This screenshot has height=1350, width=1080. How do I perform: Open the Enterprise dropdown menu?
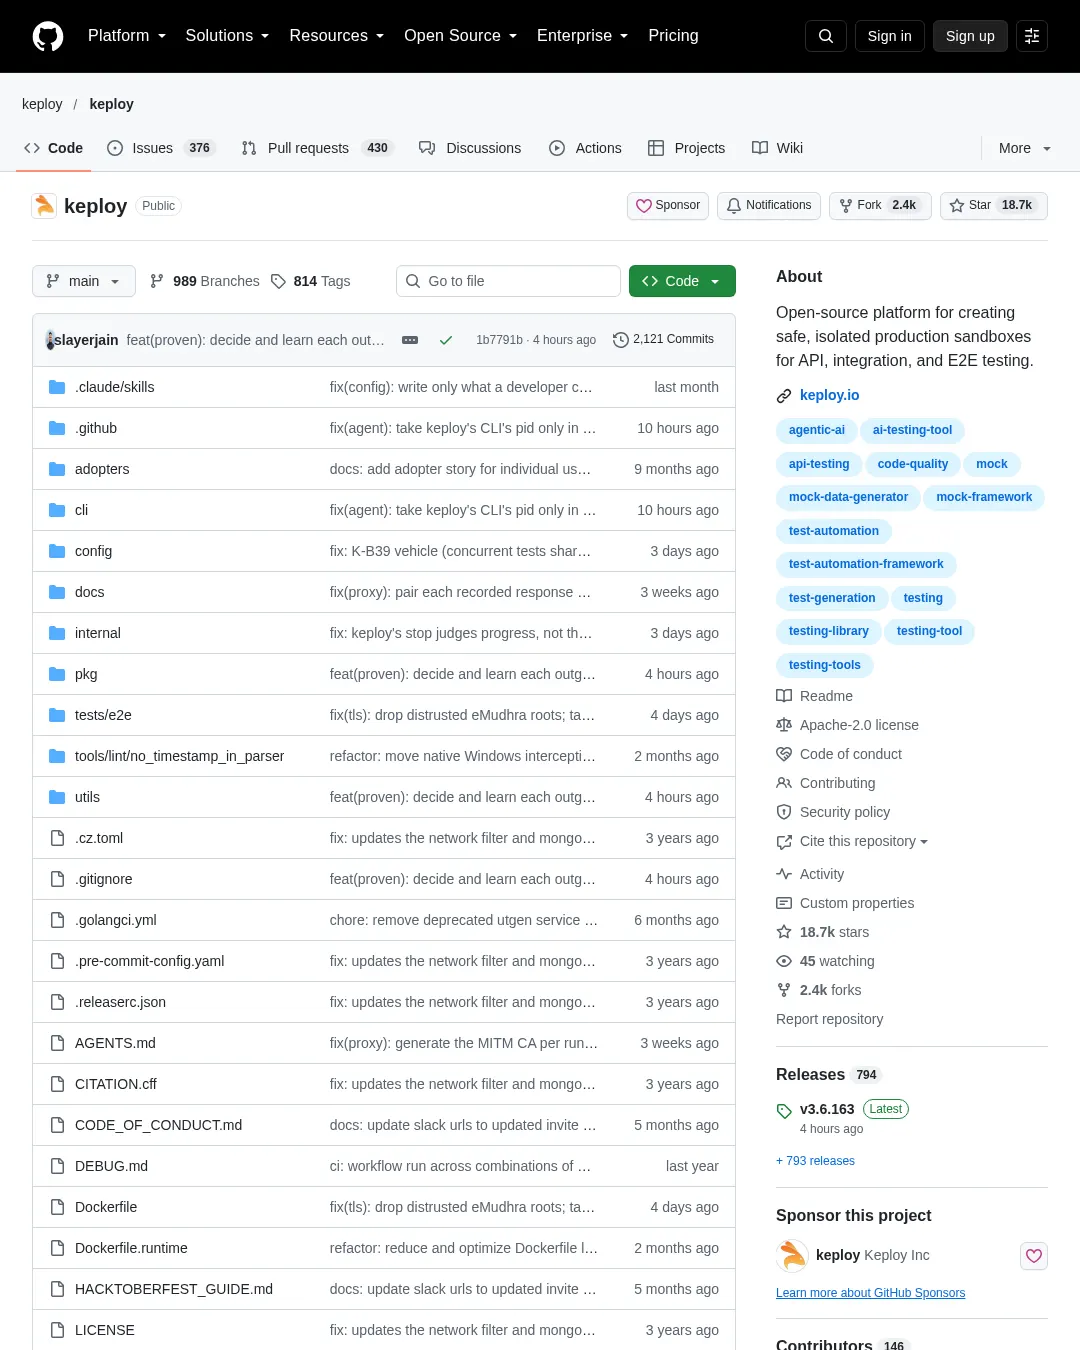[582, 36]
